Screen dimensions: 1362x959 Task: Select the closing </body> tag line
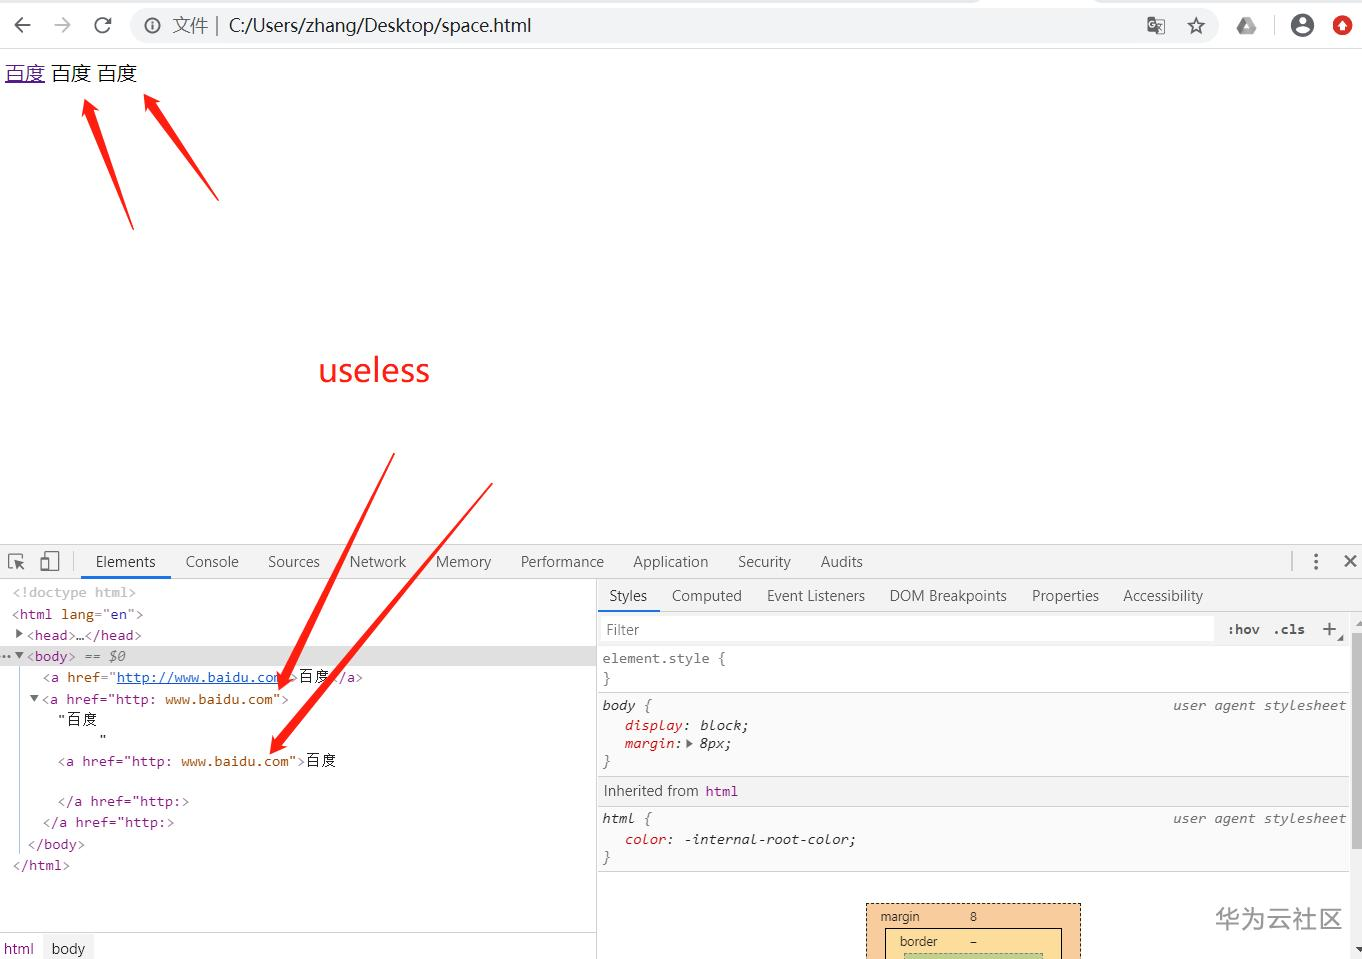click(56, 844)
